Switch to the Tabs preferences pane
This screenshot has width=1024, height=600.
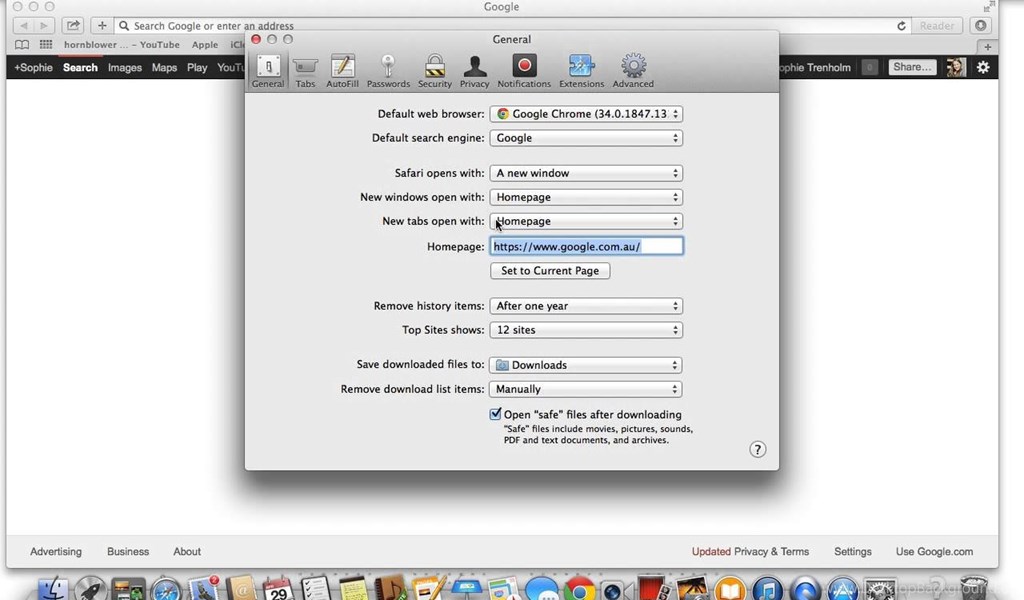[x=305, y=71]
